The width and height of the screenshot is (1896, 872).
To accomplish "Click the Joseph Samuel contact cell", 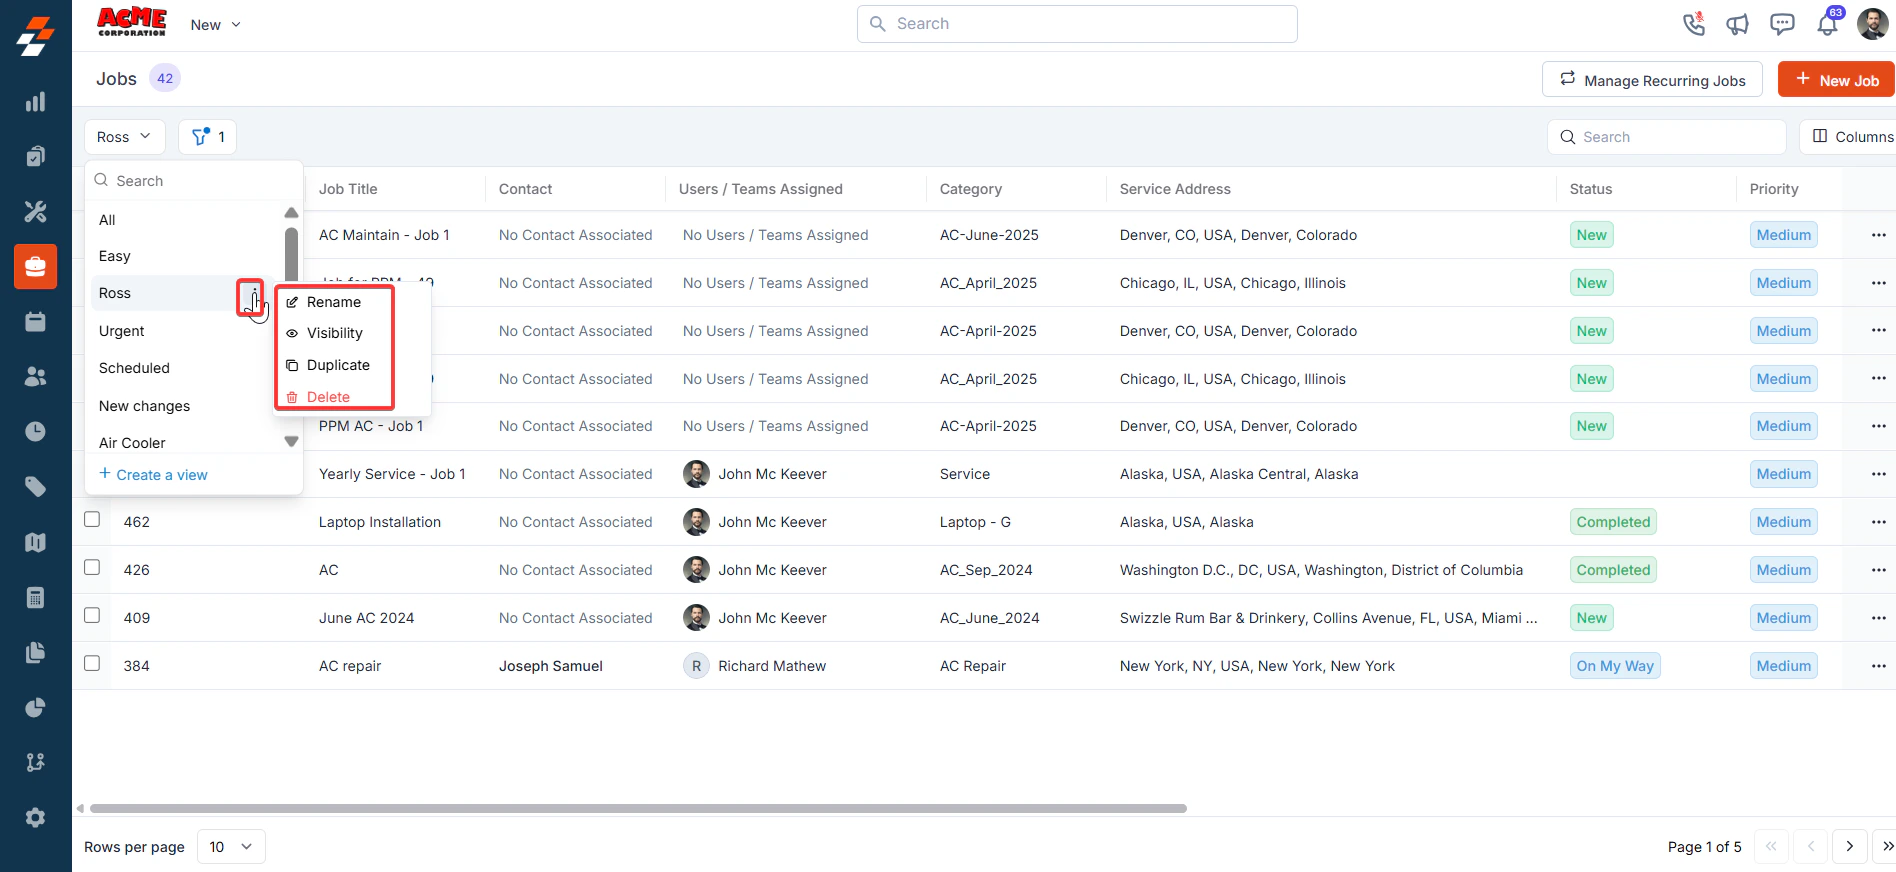I will tap(551, 666).
